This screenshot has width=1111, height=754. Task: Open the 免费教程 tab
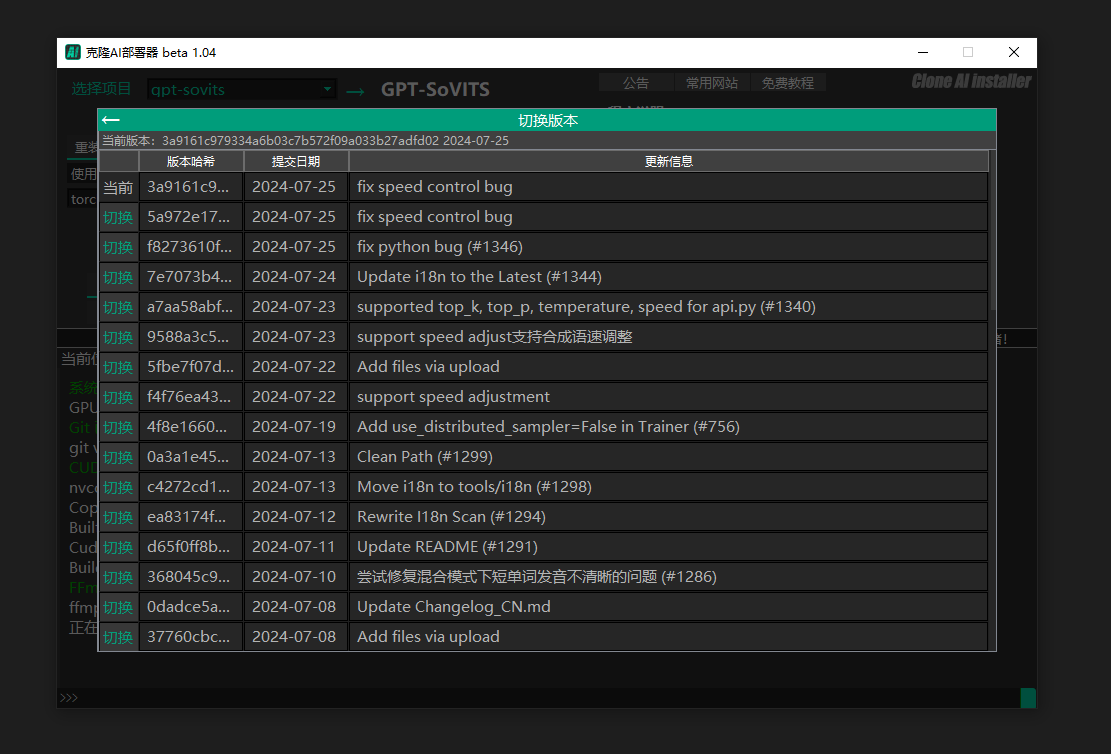(x=787, y=83)
